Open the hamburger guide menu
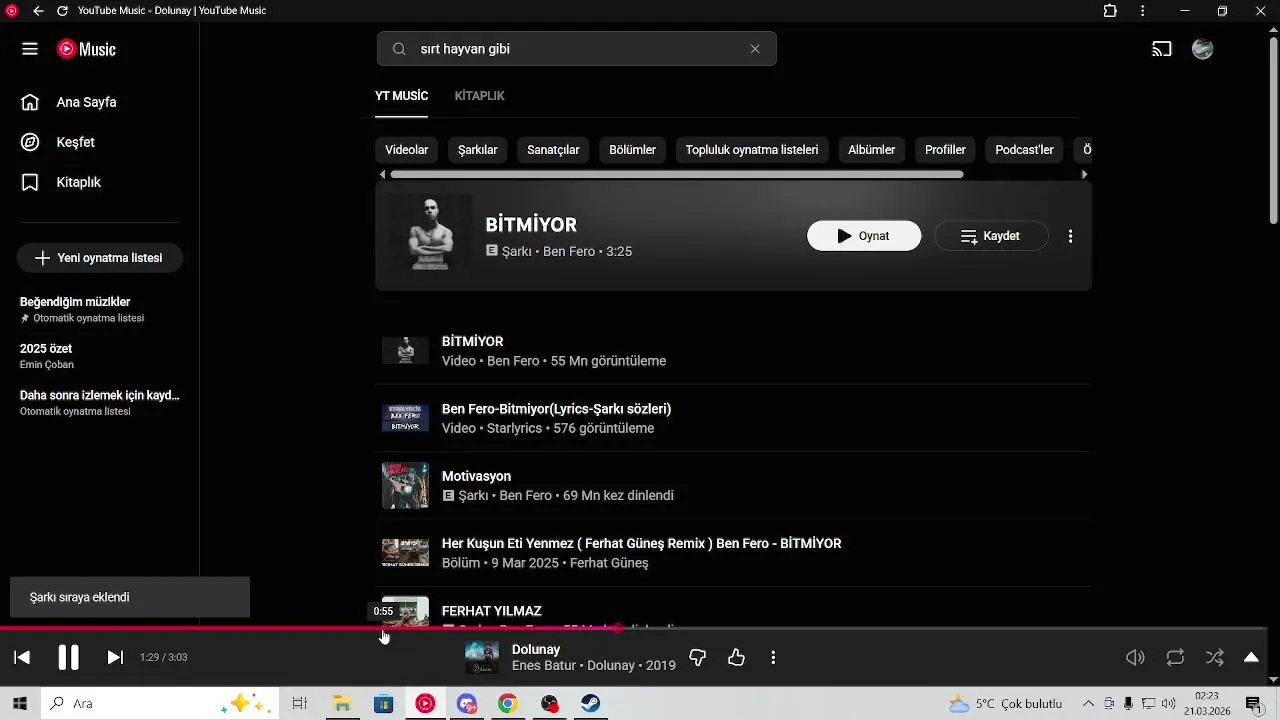The height and width of the screenshot is (720, 1280). (30, 49)
